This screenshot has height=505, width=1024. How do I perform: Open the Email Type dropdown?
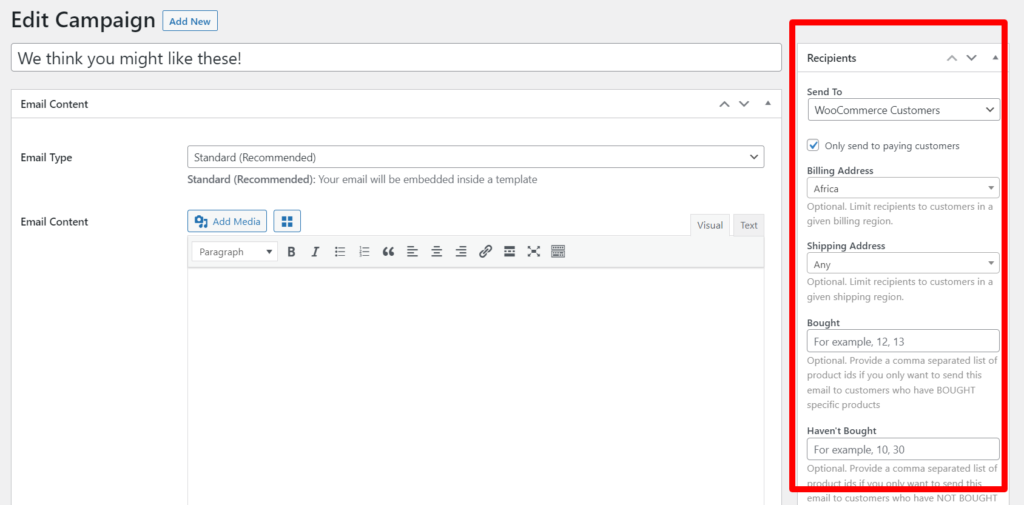(x=475, y=157)
